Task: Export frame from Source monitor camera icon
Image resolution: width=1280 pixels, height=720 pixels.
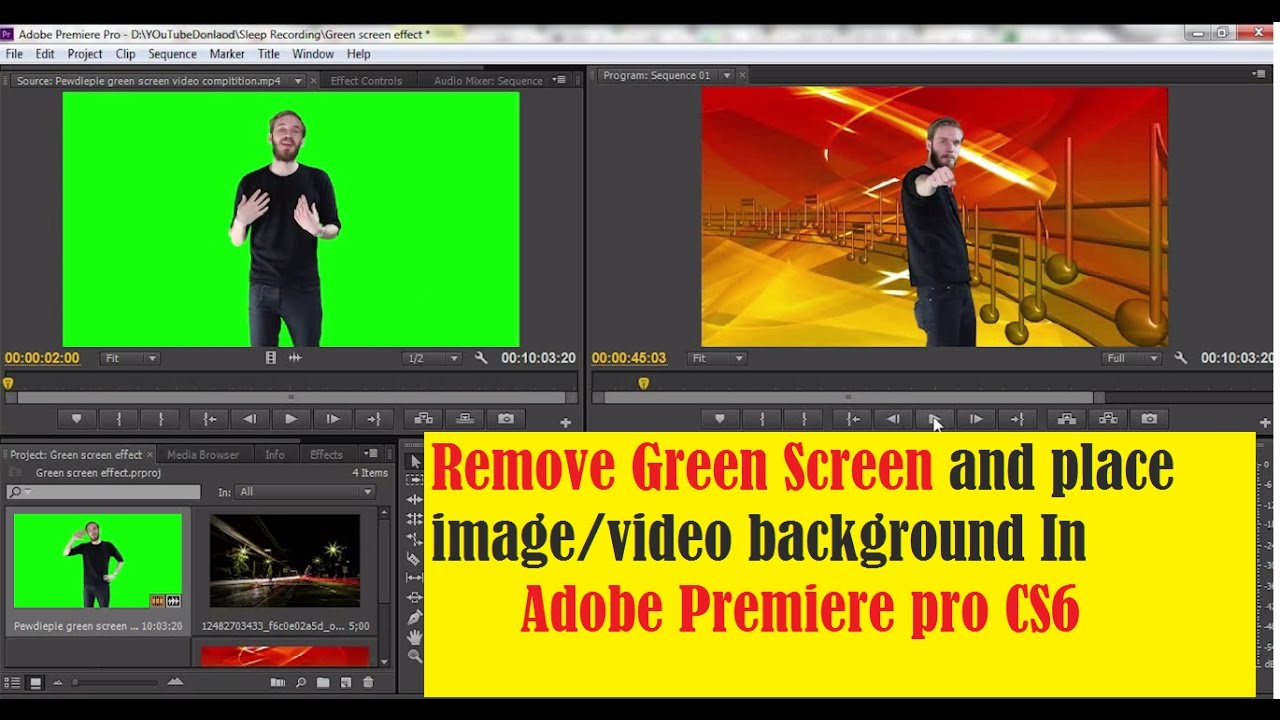Action: [506, 419]
